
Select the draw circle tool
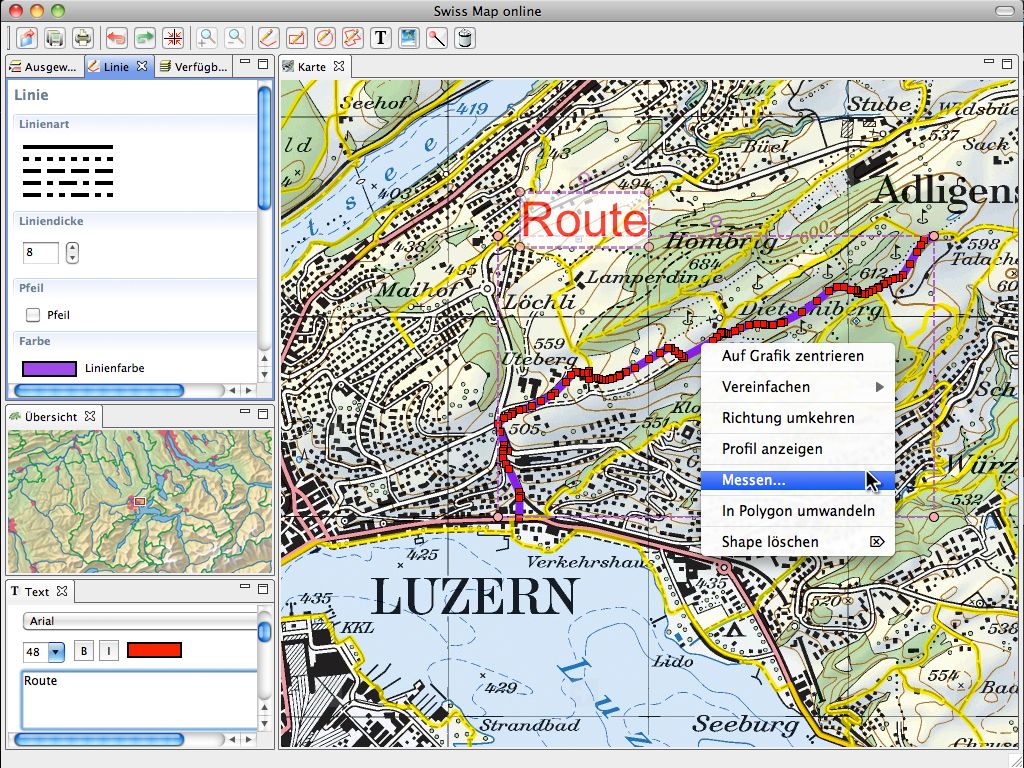(325, 38)
